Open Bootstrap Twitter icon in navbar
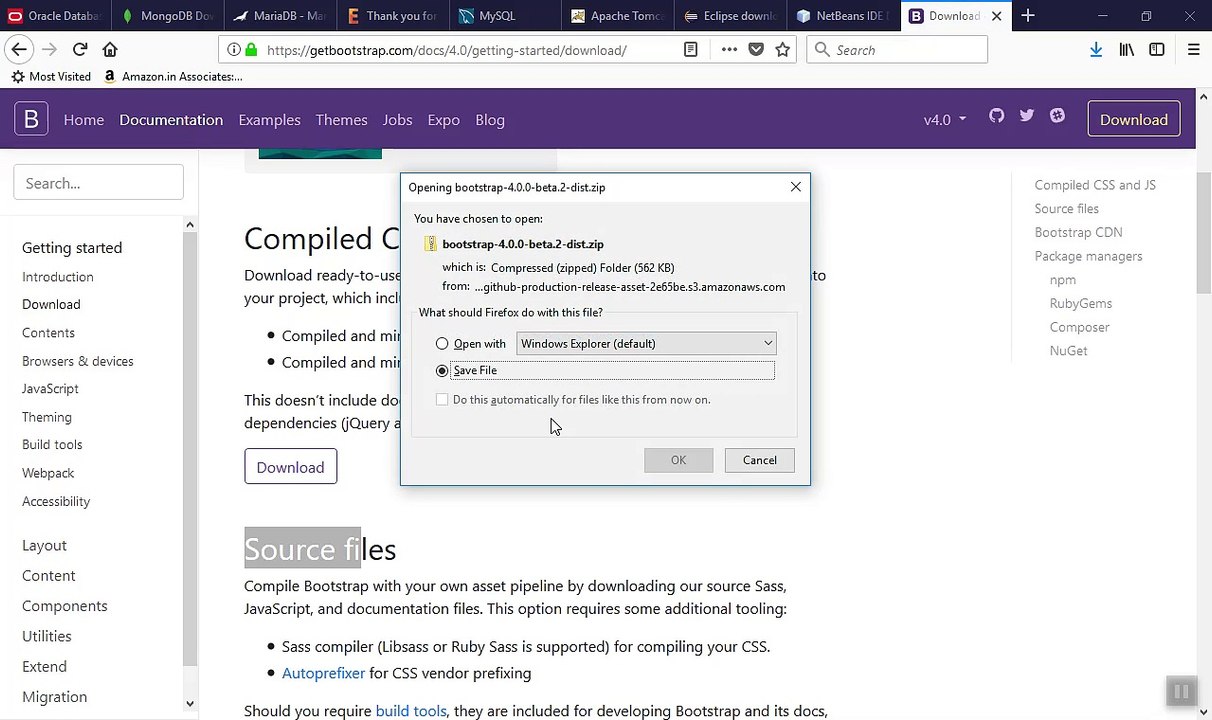The height and width of the screenshot is (720, 1212). pos(1027,116)
